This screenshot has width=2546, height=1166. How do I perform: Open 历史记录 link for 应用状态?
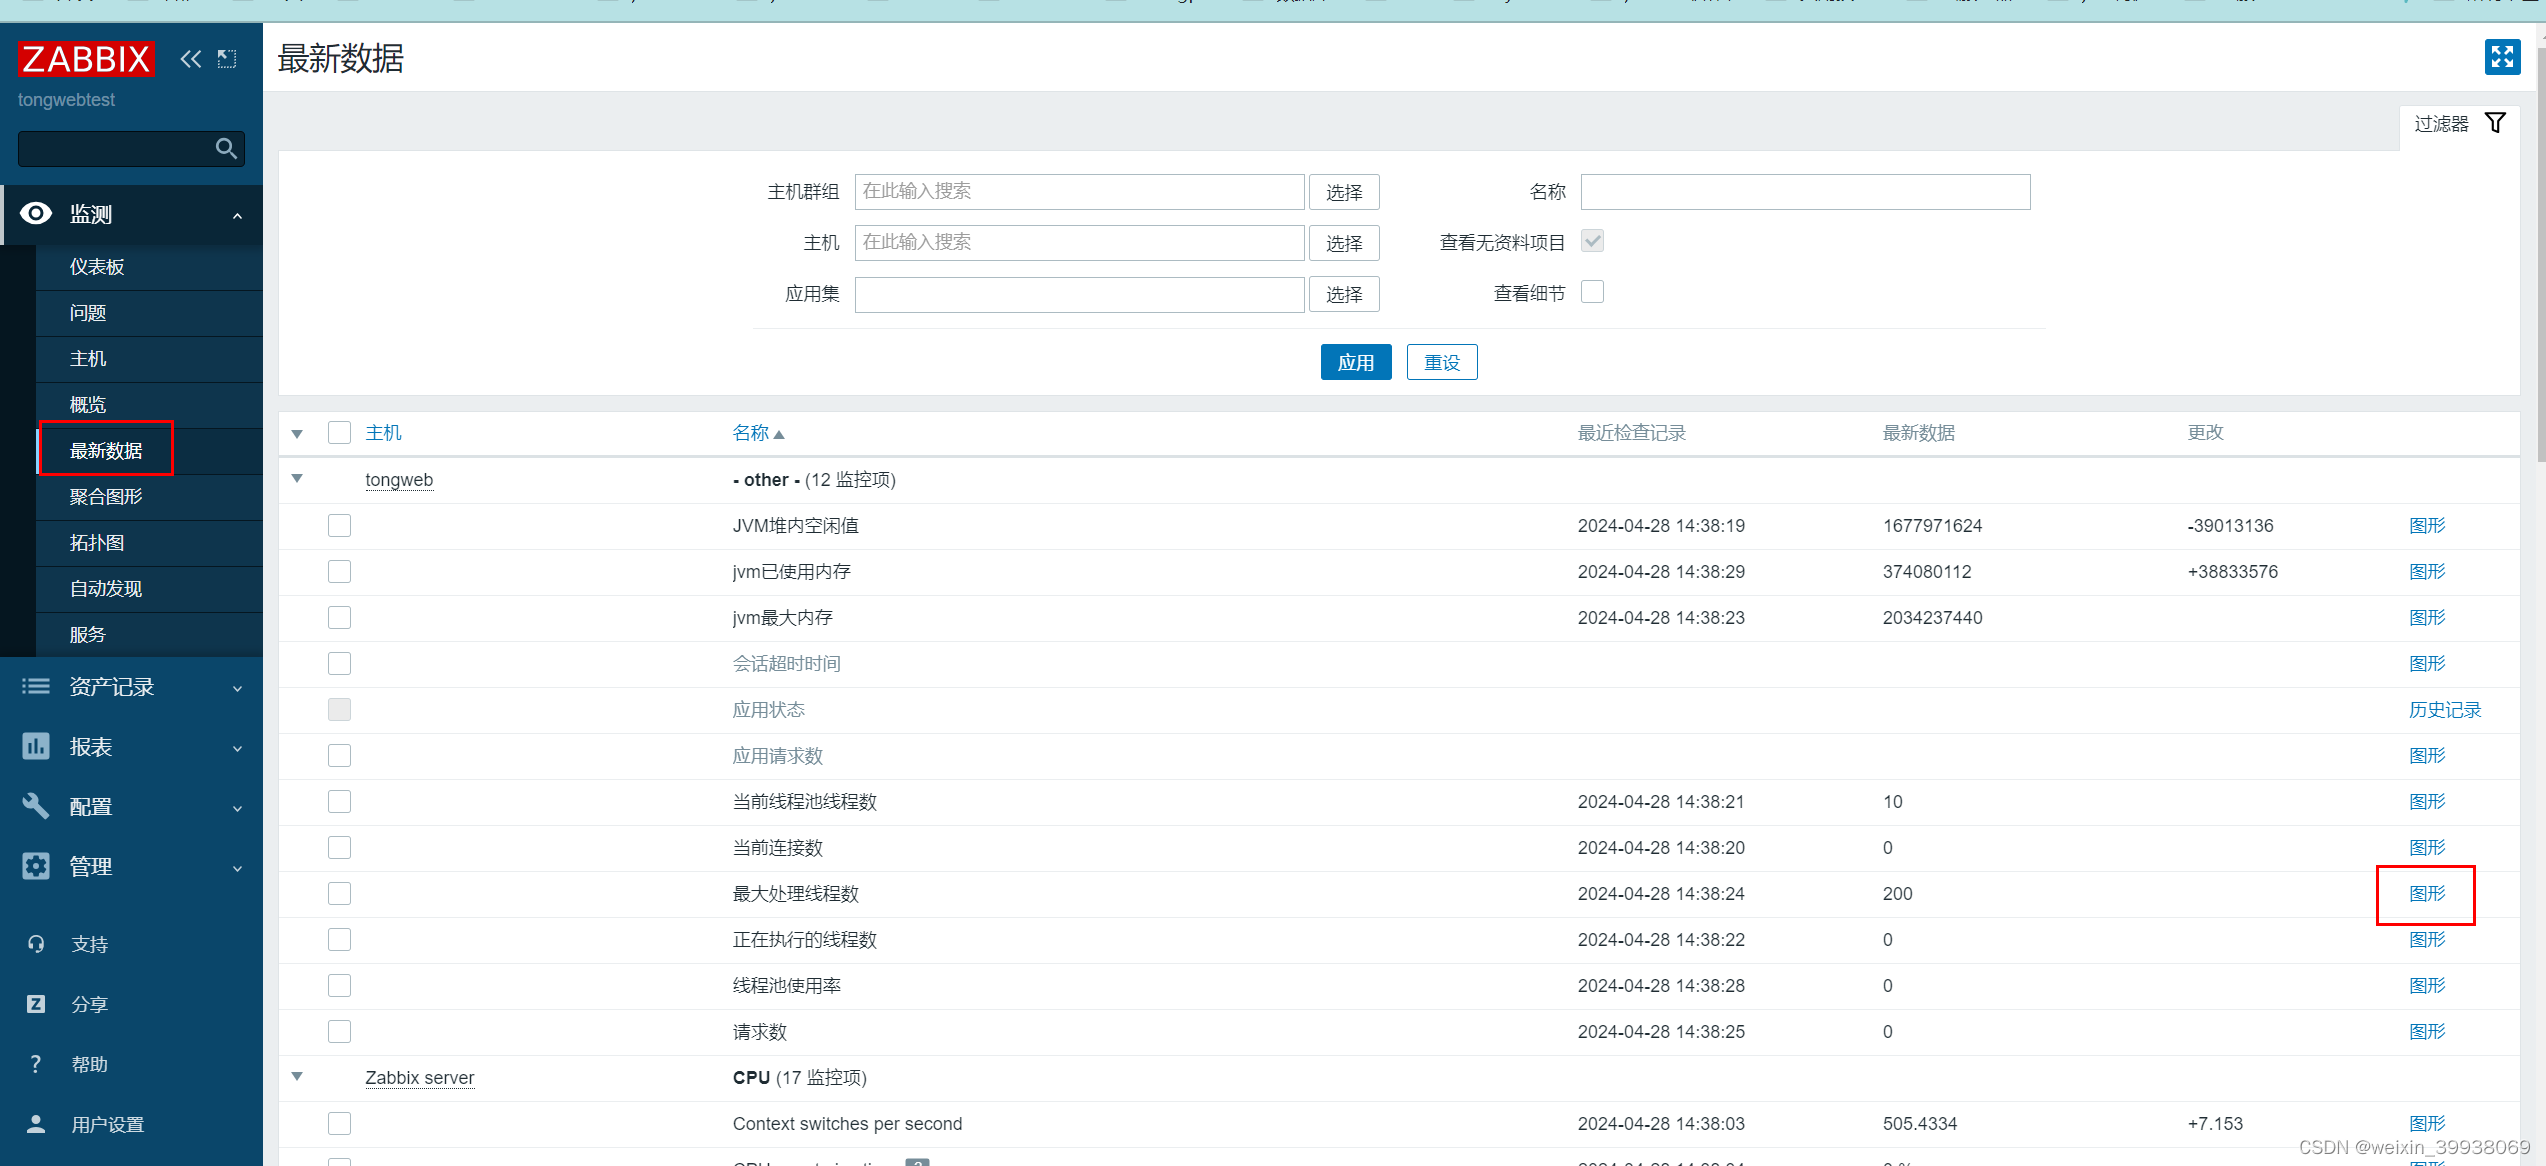pos(2445,710)
